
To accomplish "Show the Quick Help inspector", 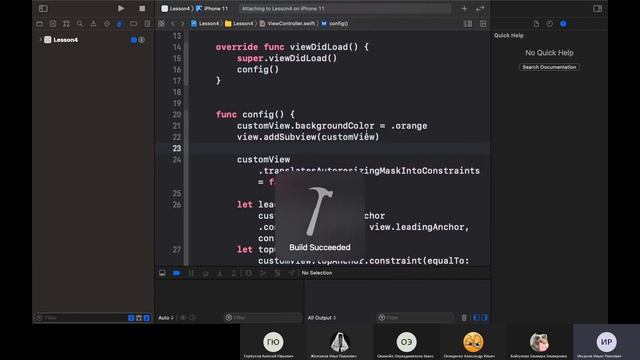I will (563, 24).
